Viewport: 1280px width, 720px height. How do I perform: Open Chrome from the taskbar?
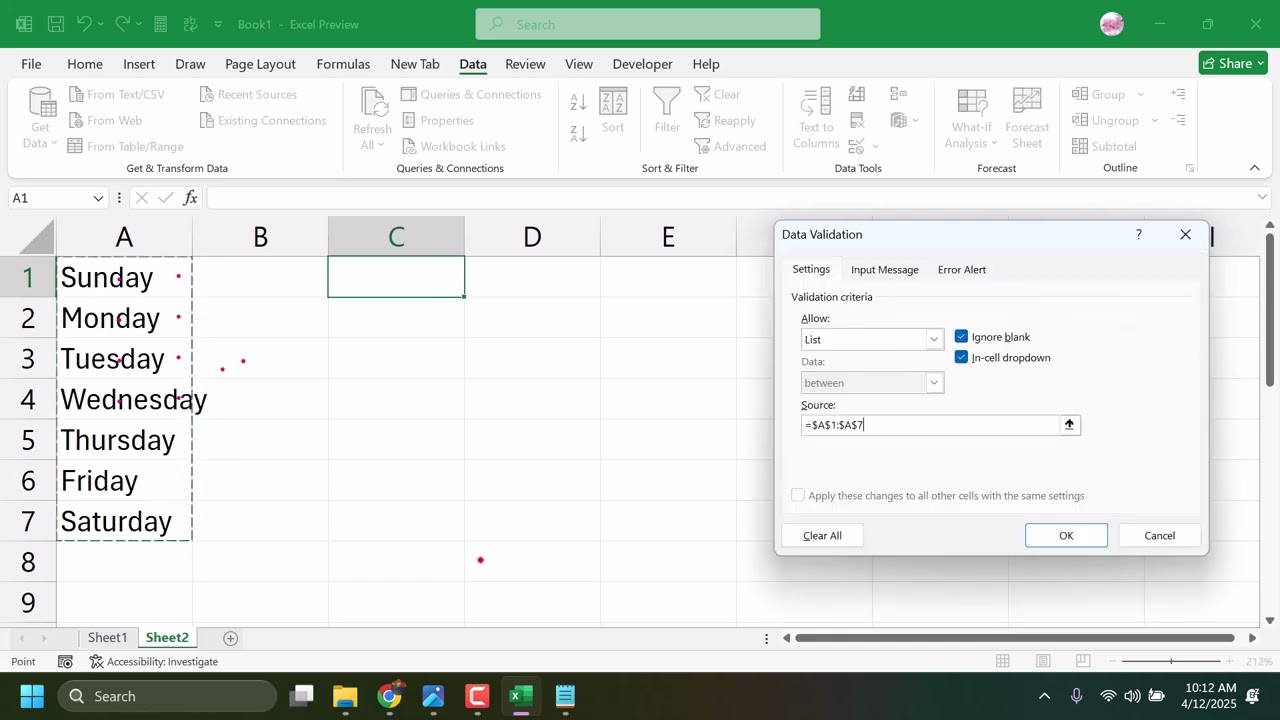(389, 696)
